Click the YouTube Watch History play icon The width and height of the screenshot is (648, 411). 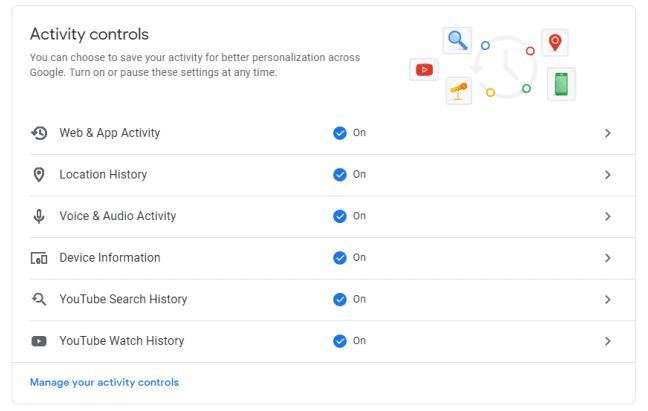[x=39, y=341]
